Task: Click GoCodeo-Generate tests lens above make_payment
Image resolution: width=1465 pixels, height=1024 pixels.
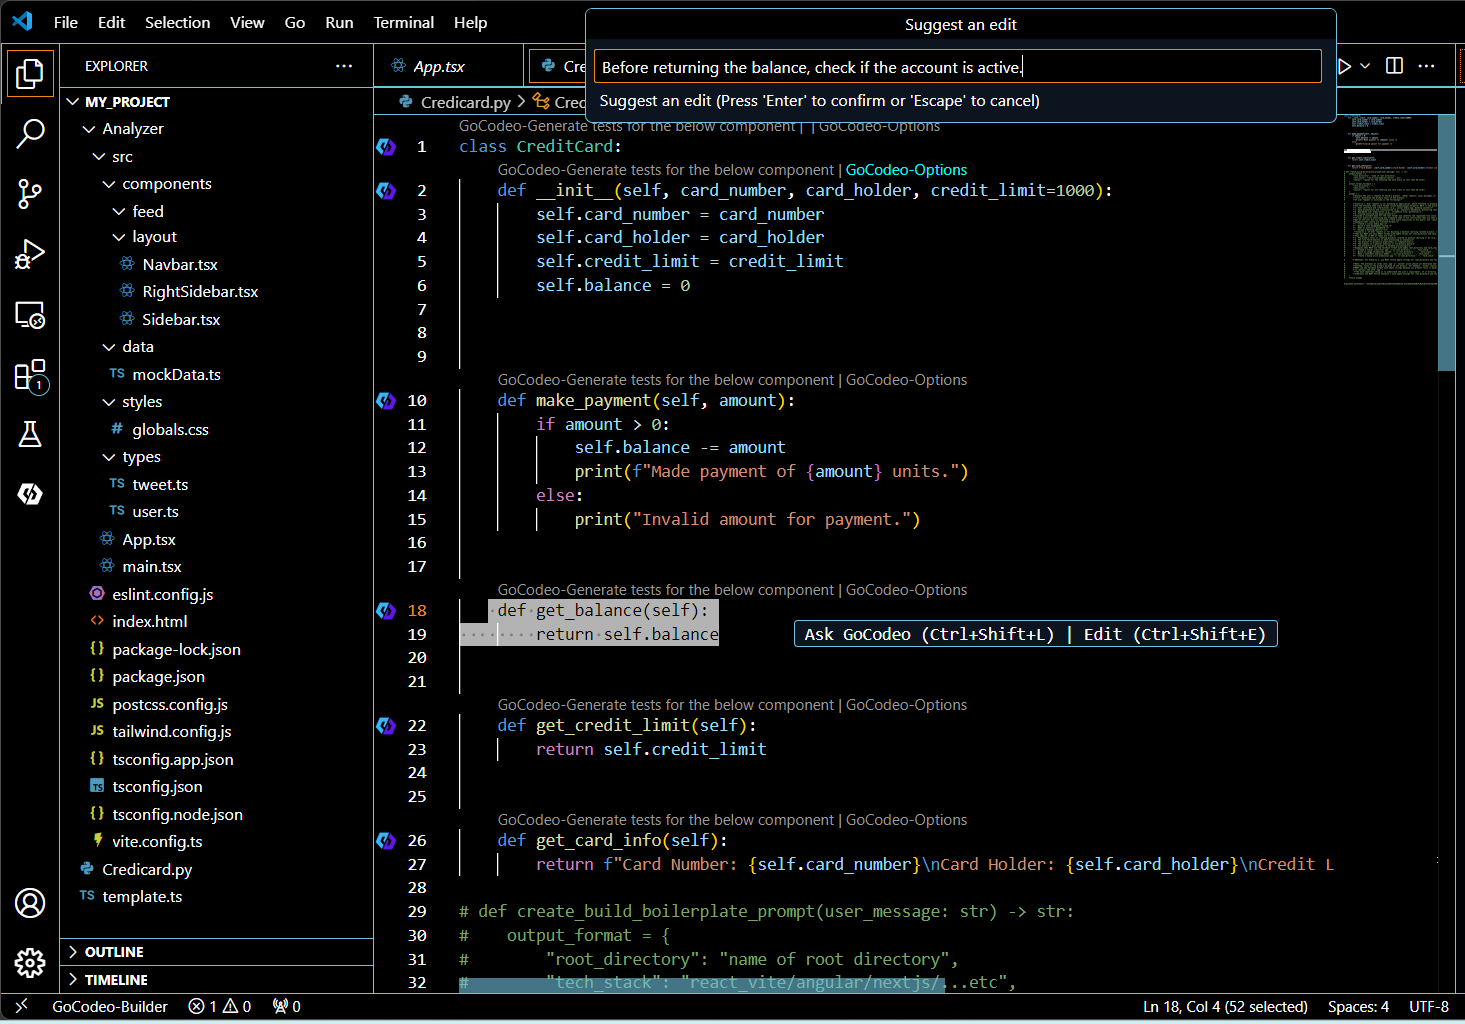Action: (666, 380)
